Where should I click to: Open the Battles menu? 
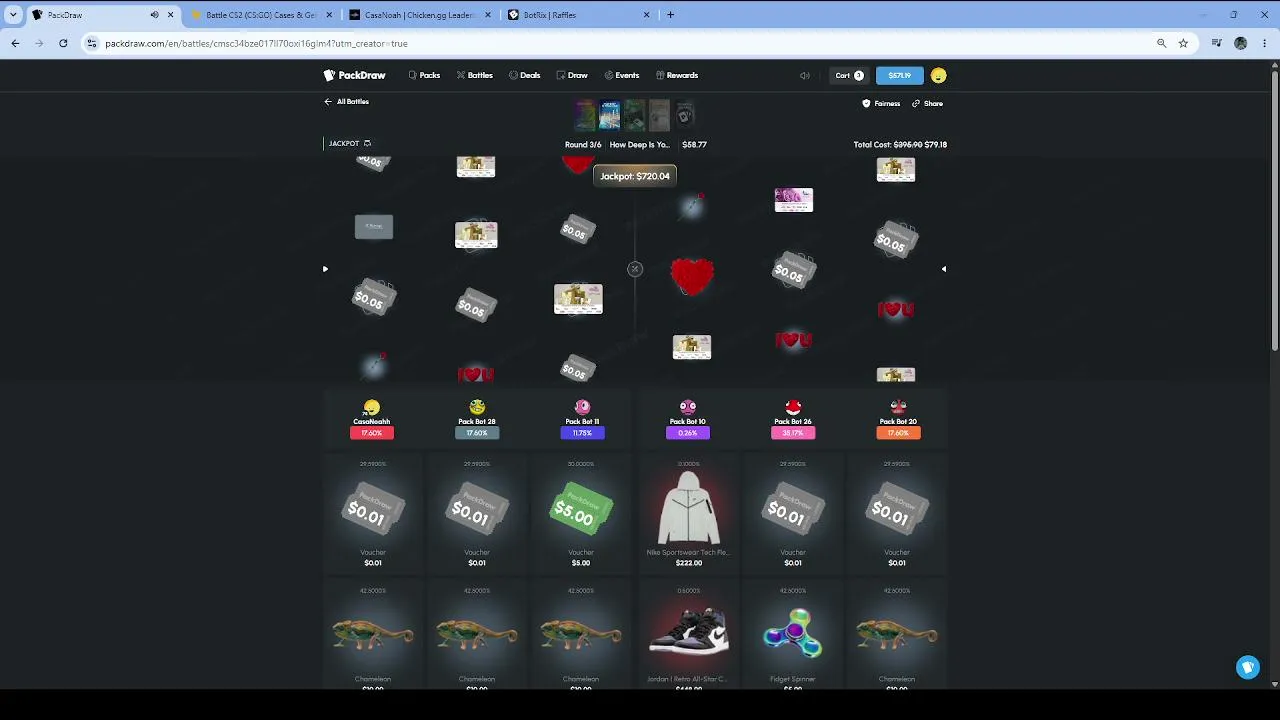click(x=474, y=75)
